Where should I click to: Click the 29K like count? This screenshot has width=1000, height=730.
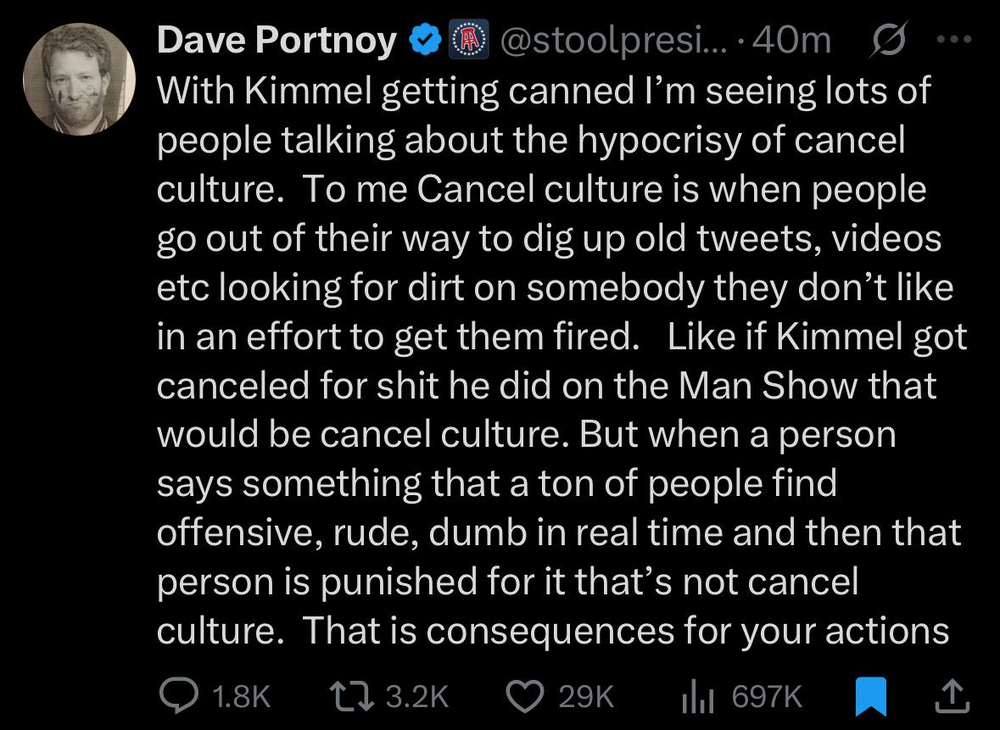point(586,696)
